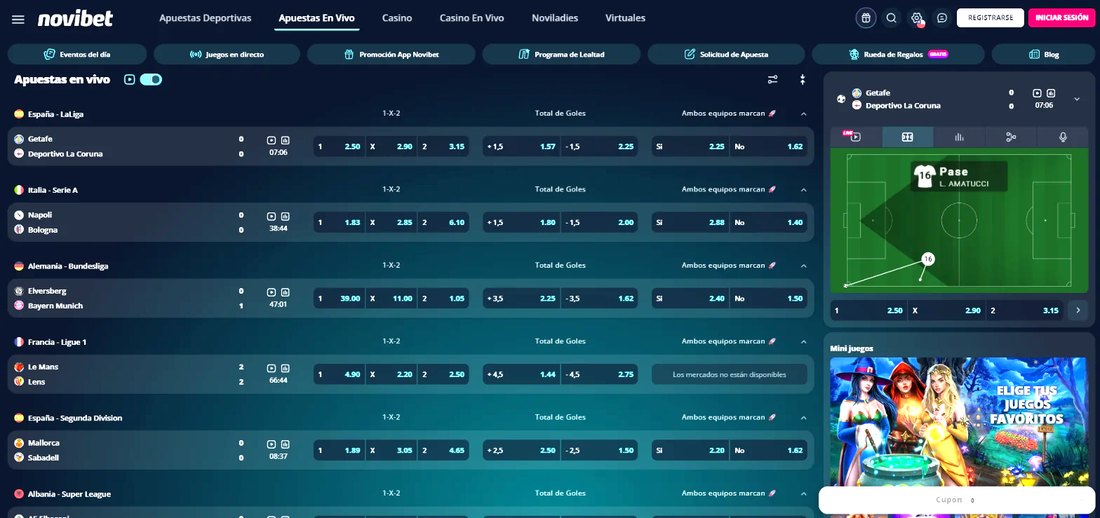Open the live chat bubble icon
Viewport: 1100px width, 518px height.
coord(942,18)
